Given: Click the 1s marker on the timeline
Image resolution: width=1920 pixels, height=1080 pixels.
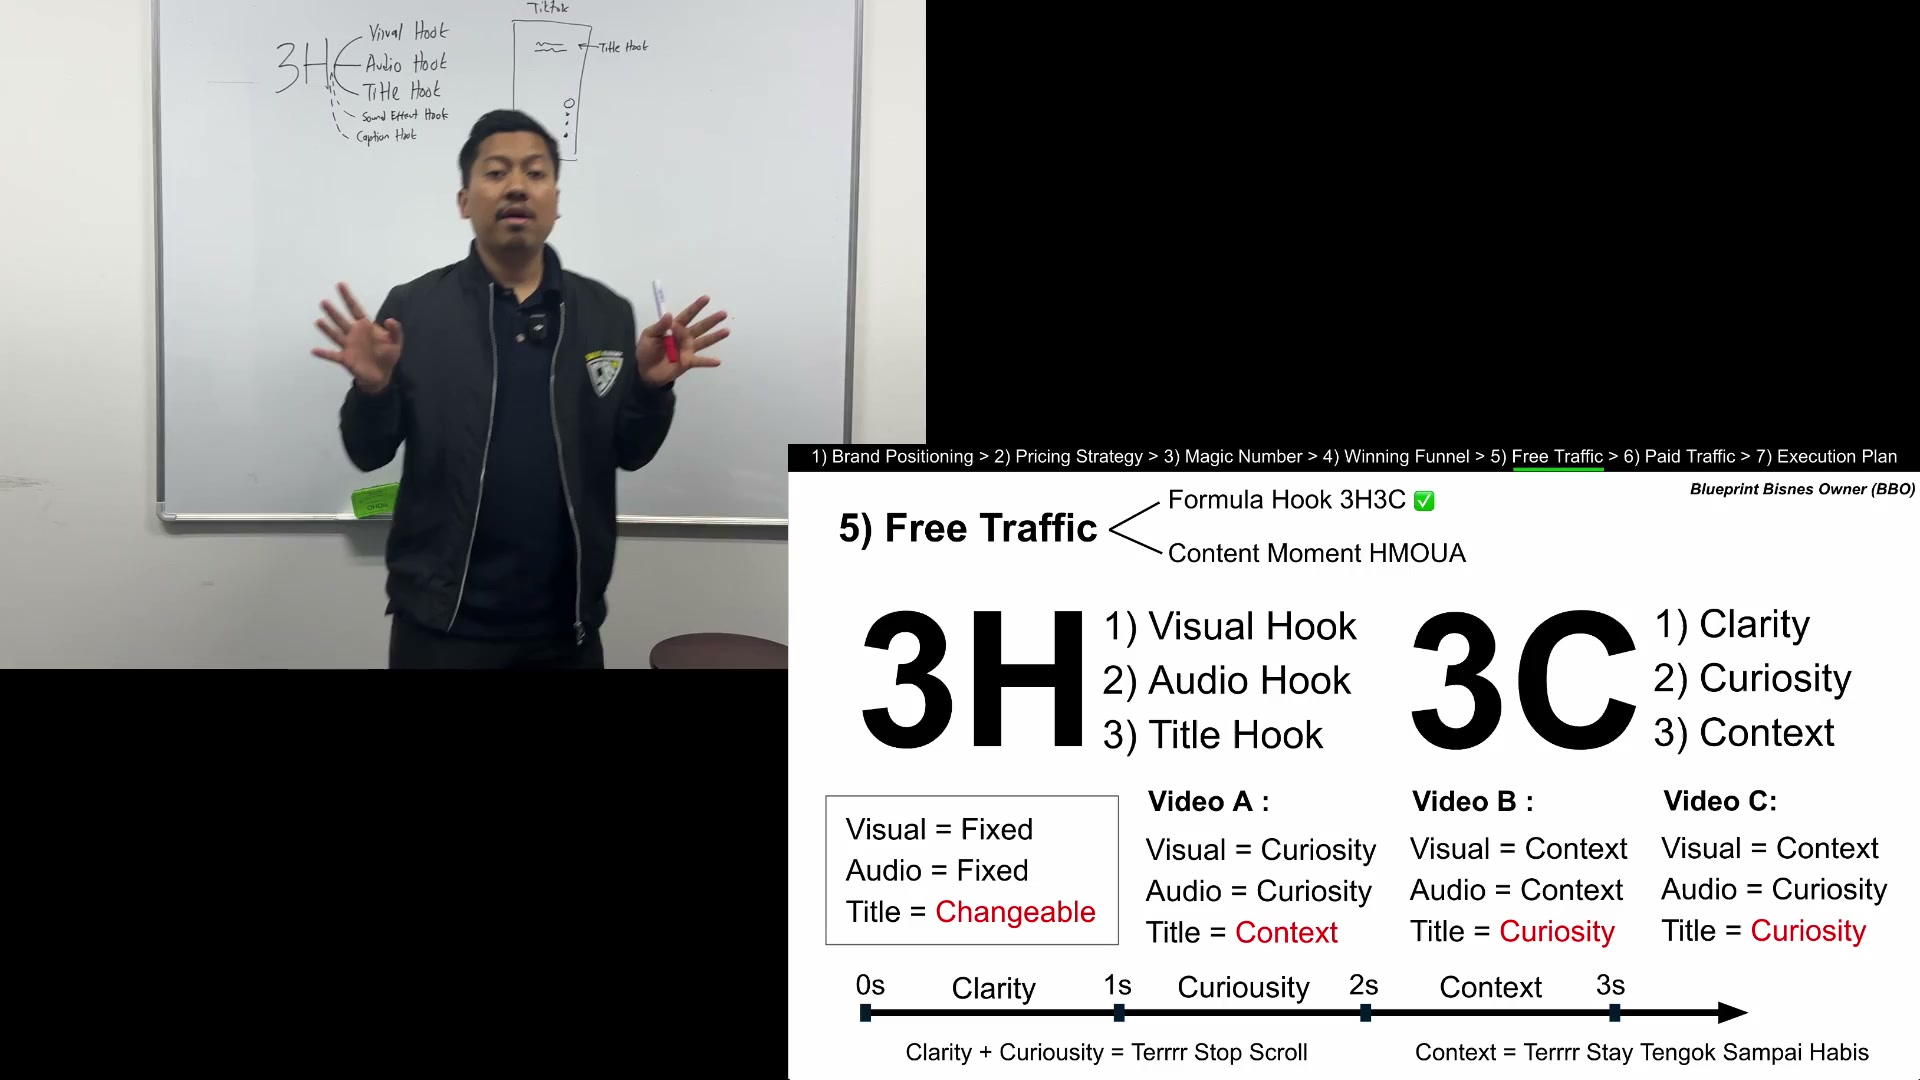Looking at the screenshot, I should coord(1119,1013).
